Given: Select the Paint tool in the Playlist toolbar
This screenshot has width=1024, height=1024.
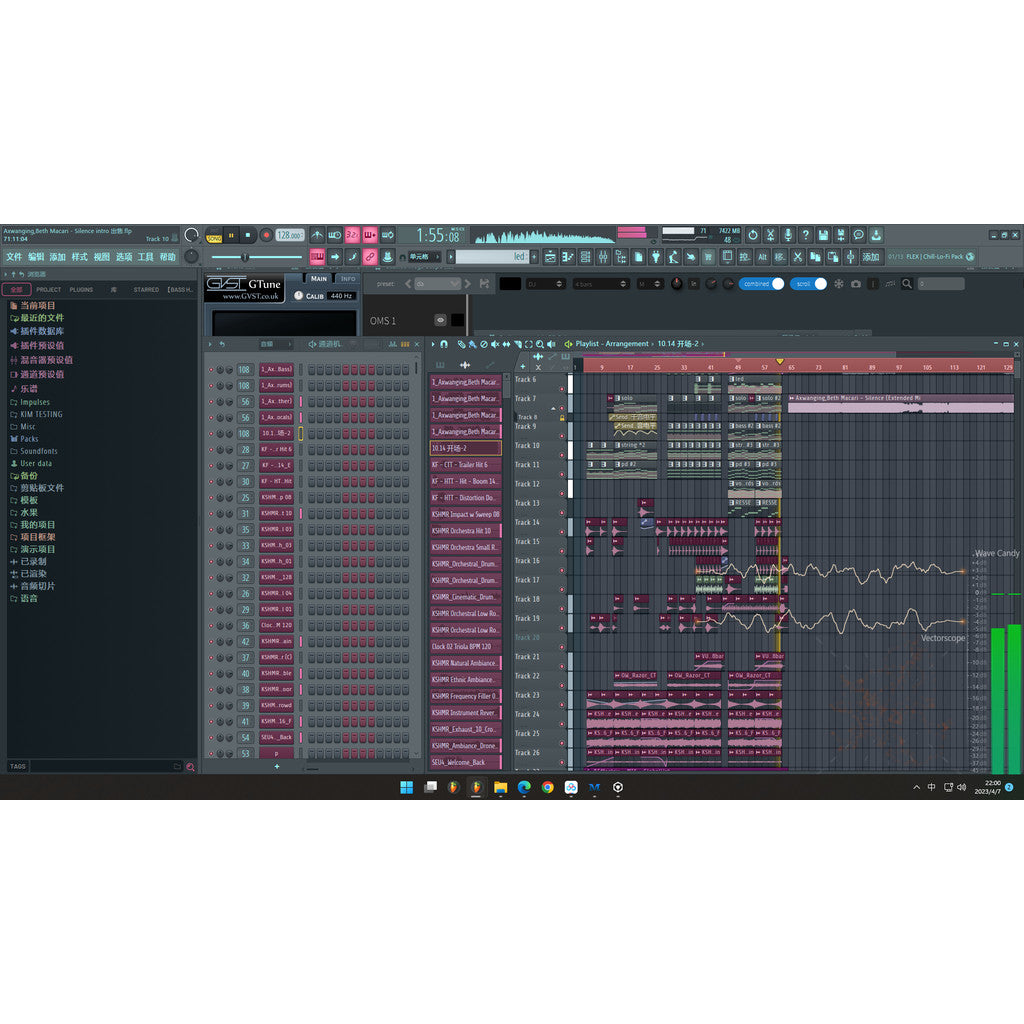Looking at the screenshot, I should [x=472, y=345].
